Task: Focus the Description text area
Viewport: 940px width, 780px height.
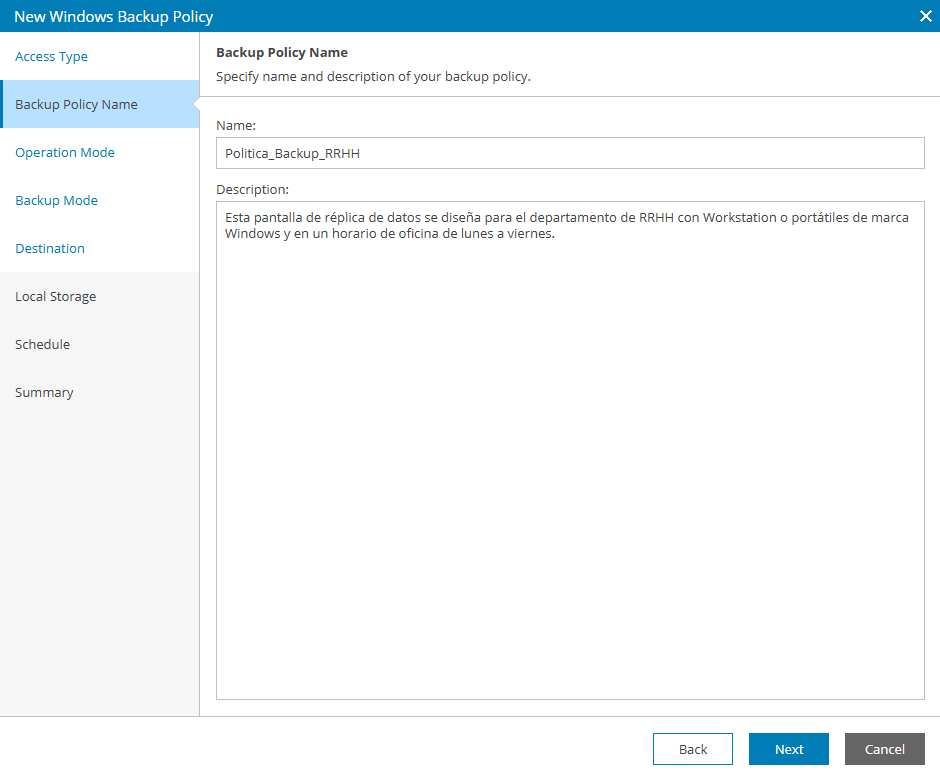Action: (x=570, y=450)
